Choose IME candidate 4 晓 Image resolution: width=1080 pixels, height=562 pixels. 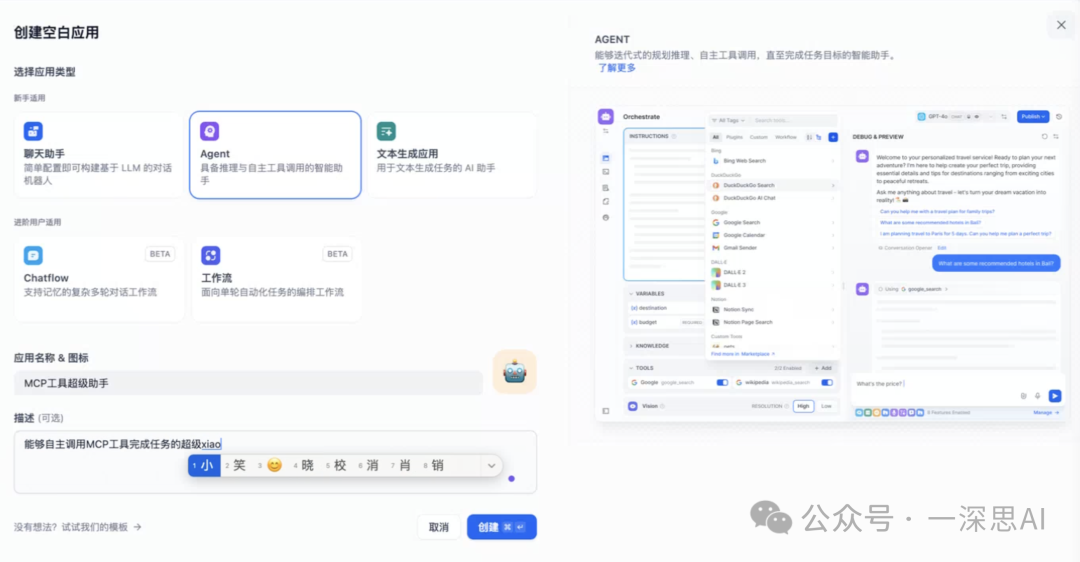(x=304, y=466)
